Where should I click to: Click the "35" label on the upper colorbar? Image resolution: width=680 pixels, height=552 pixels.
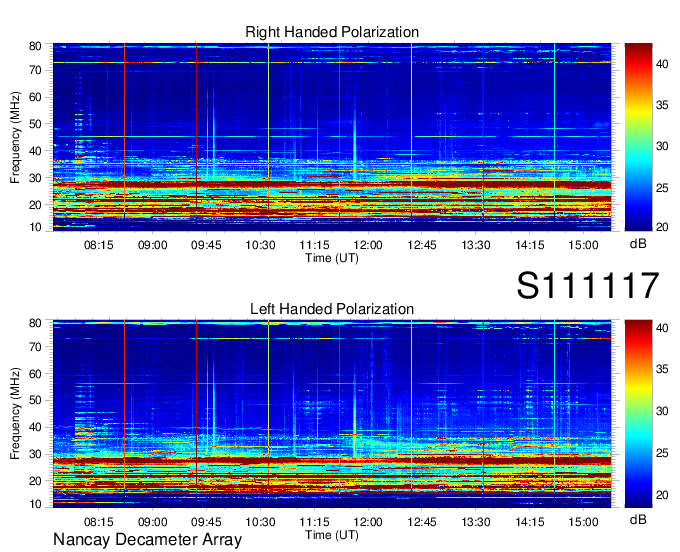pos(662,105)
